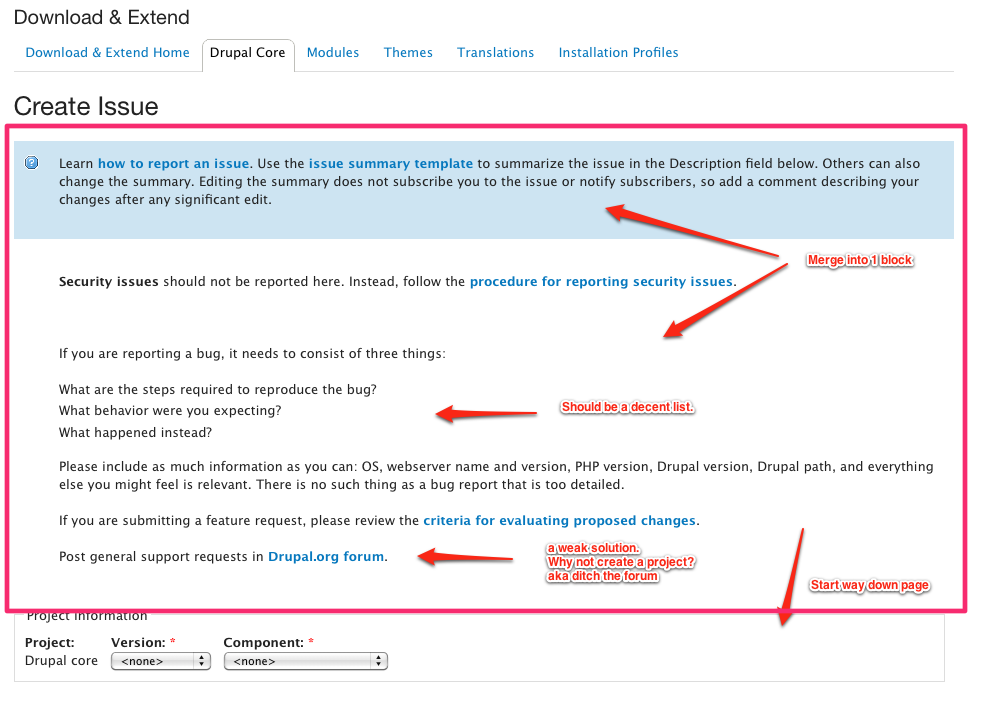Click the Download & Extend section title
981x701 pixels.
click(x=101, y=17)
